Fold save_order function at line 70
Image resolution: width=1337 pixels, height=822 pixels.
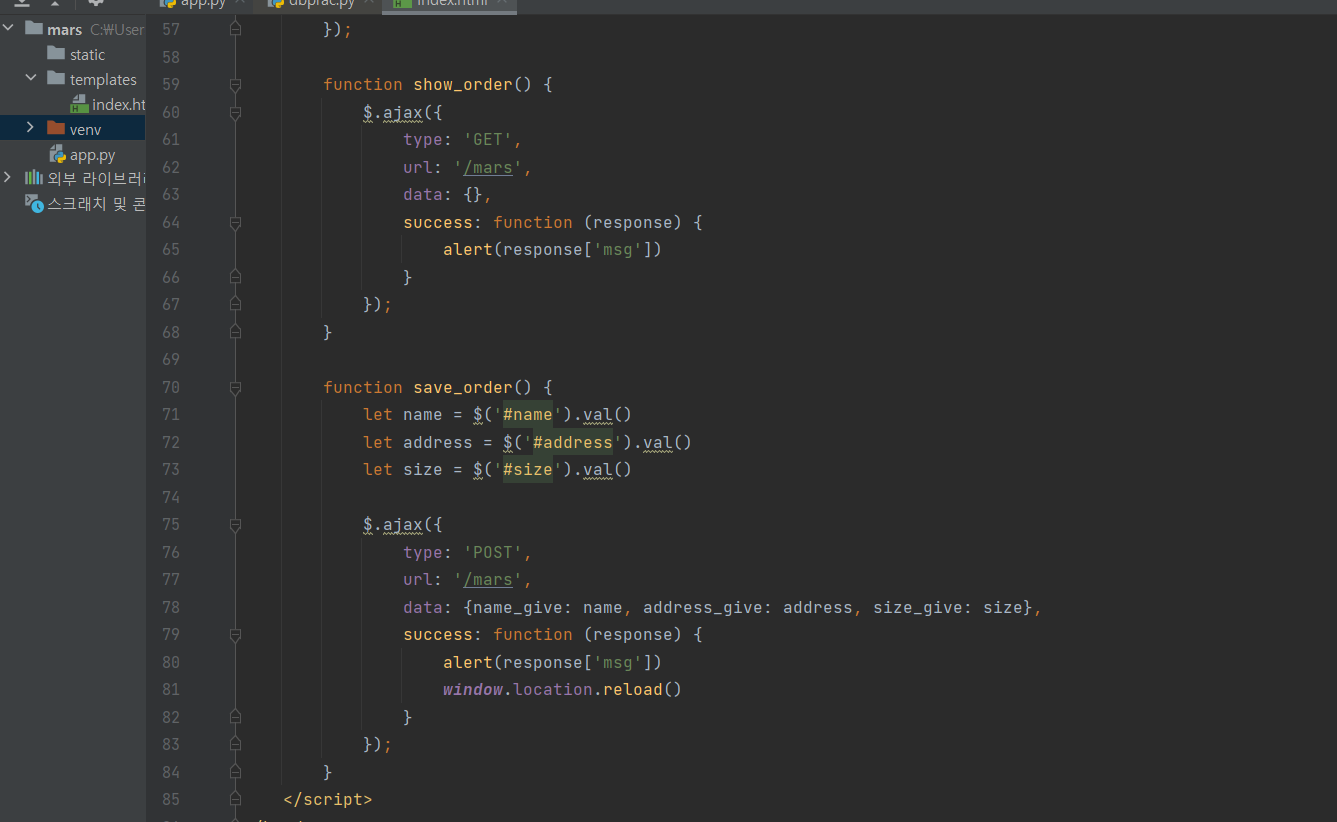point(235,388)
